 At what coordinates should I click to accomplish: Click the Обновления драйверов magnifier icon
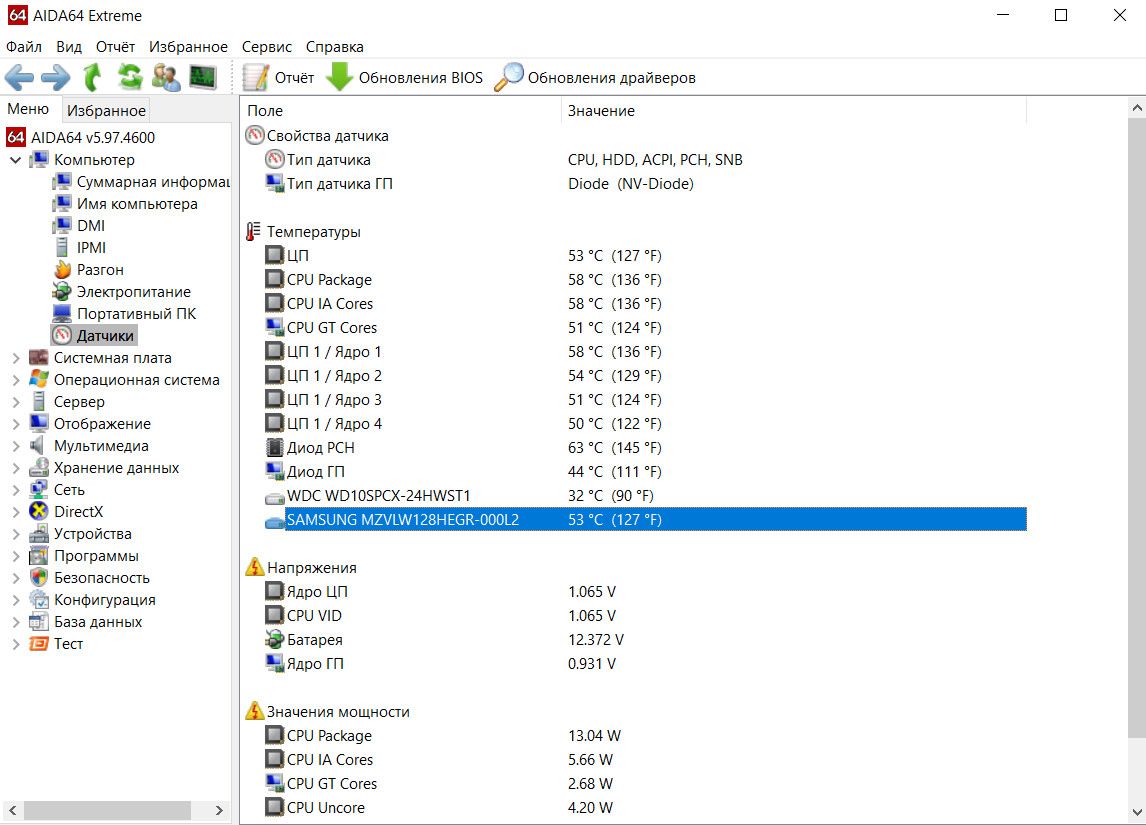click(x=509, y=77)
